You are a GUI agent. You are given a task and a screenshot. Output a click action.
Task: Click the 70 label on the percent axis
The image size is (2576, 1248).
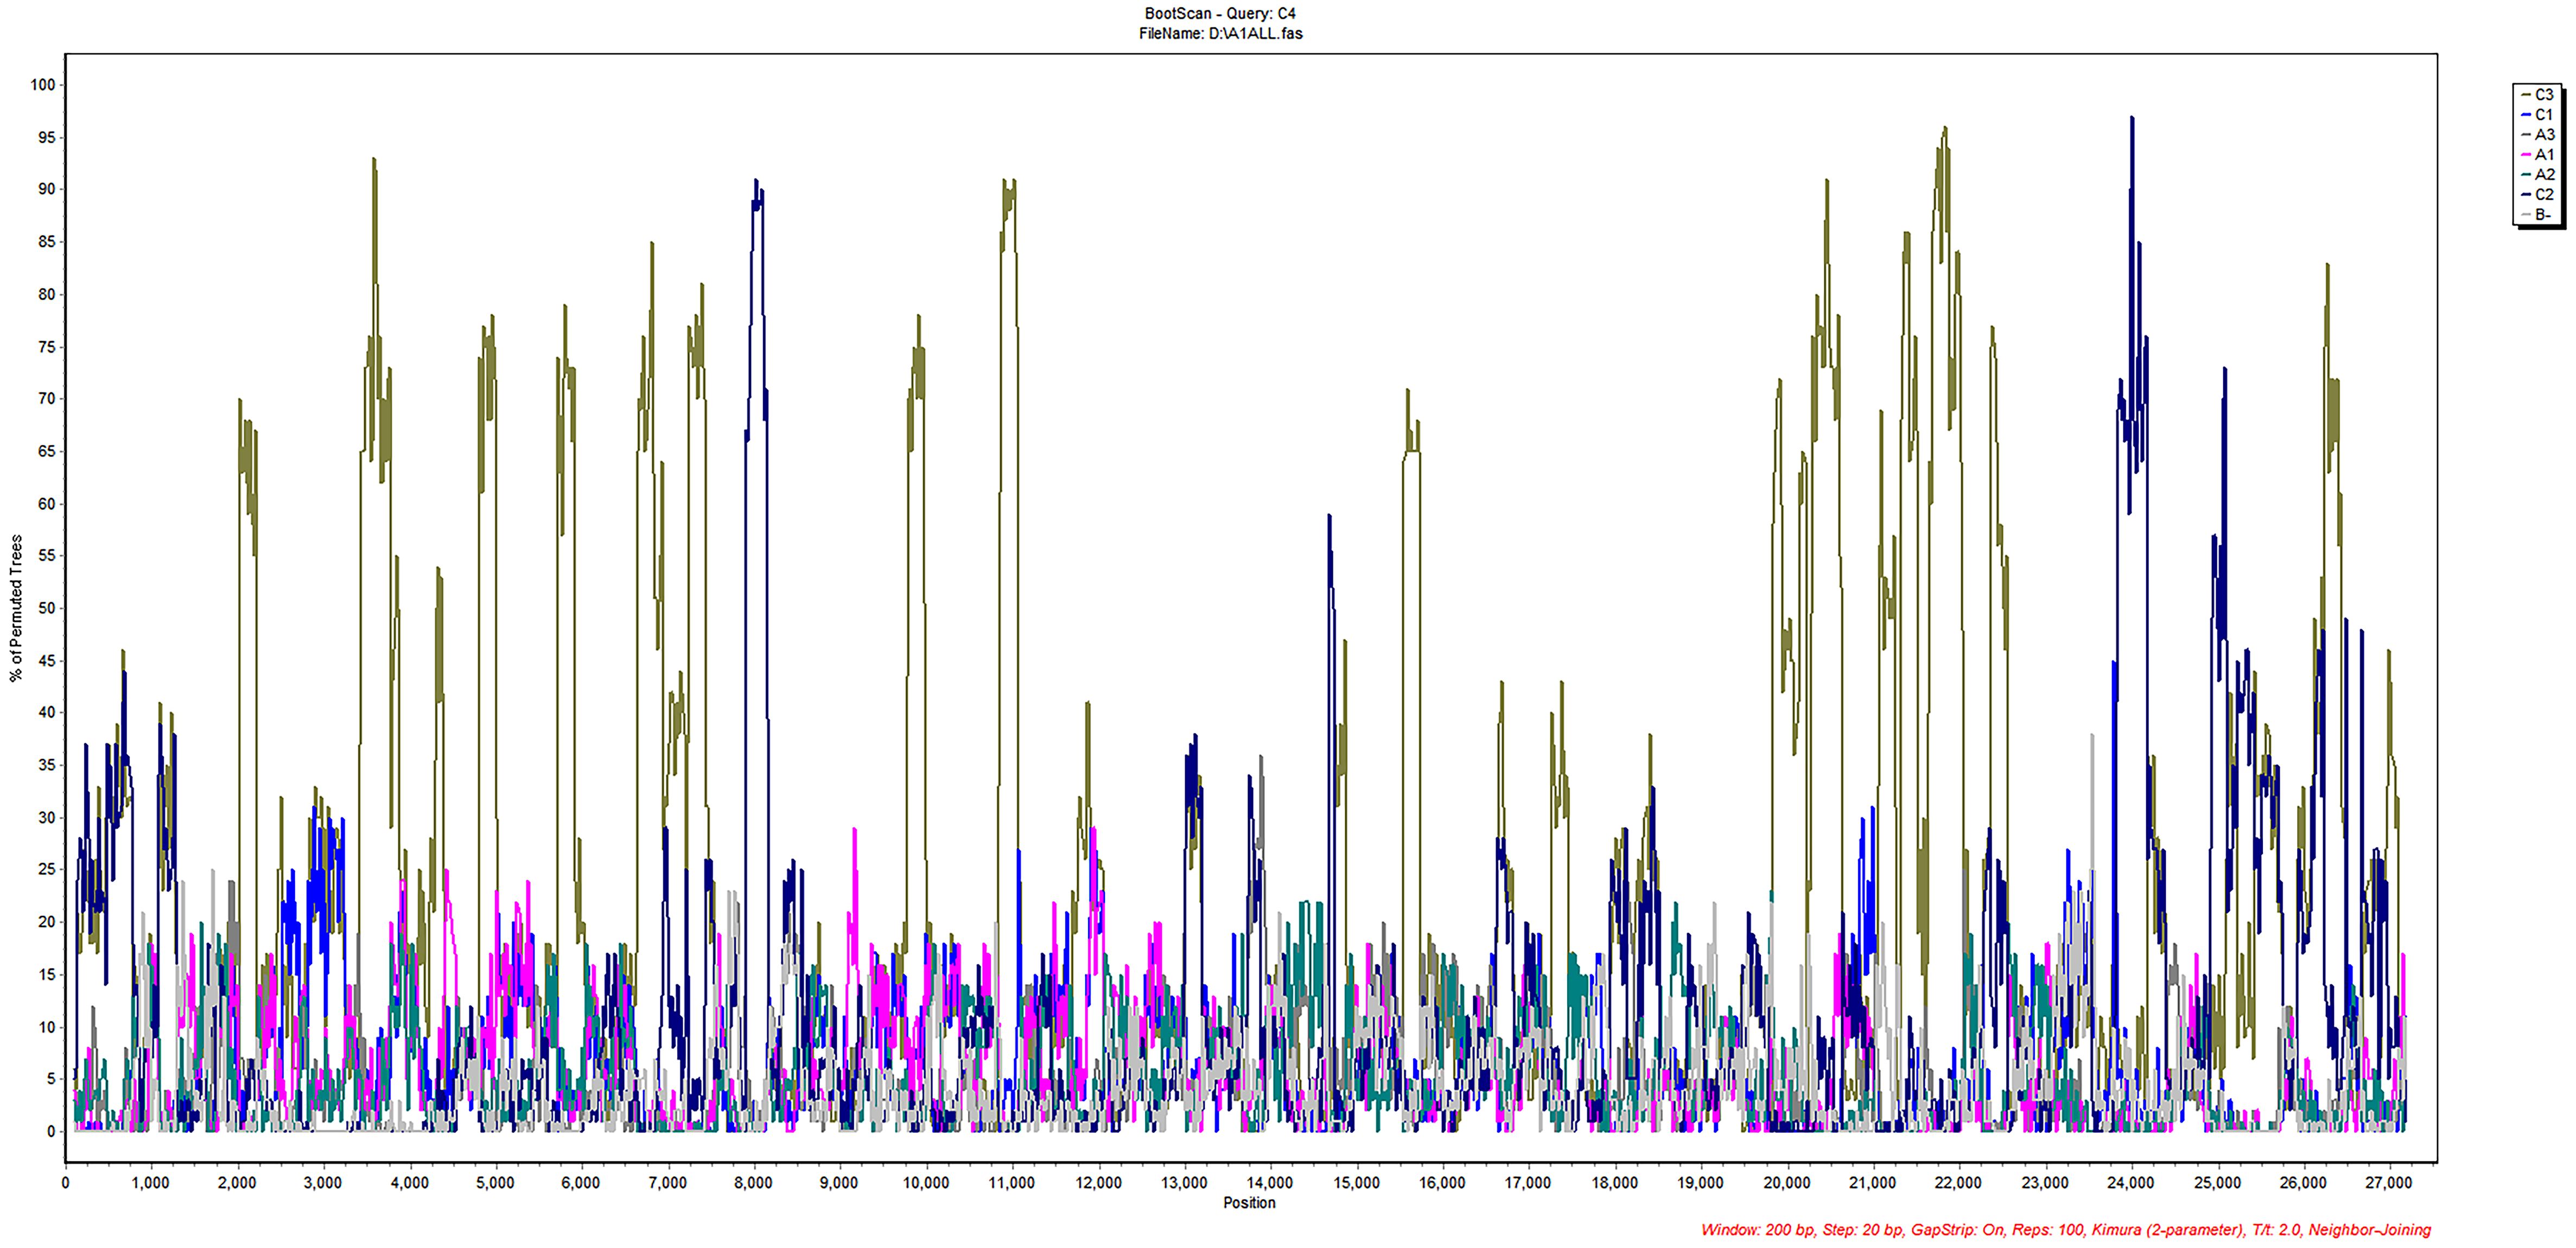point(47,399)
